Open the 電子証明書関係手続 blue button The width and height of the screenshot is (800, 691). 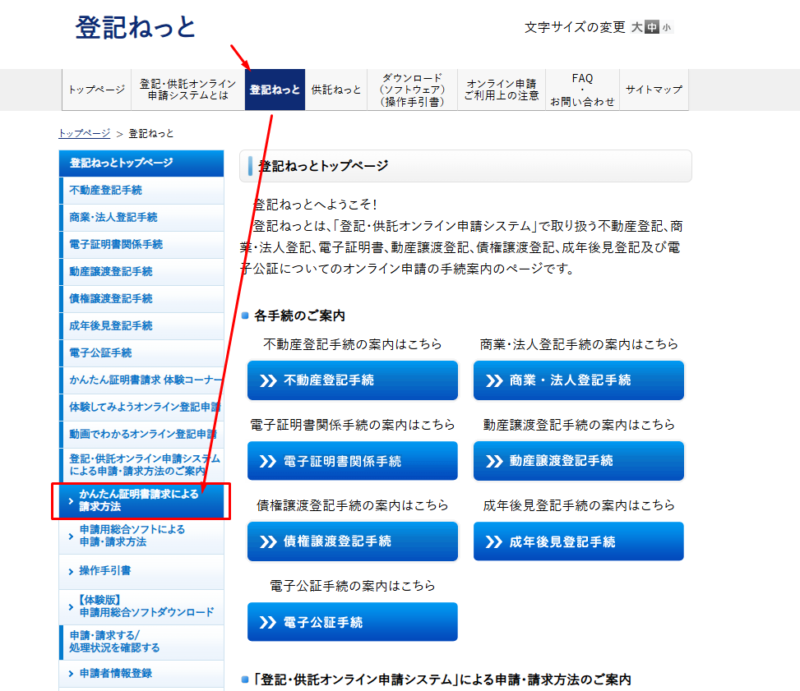pyautogui.click(x=352, y=461)
